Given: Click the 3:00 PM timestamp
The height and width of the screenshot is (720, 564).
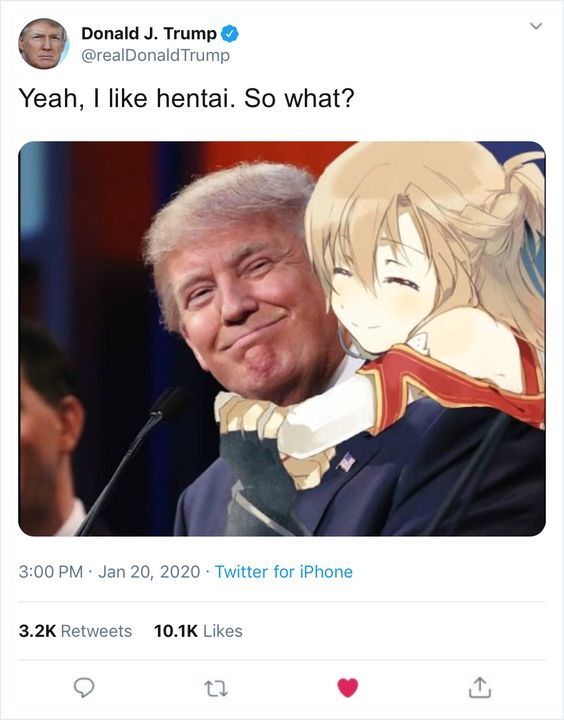Looking at the screenshot, I should (51, 572).
